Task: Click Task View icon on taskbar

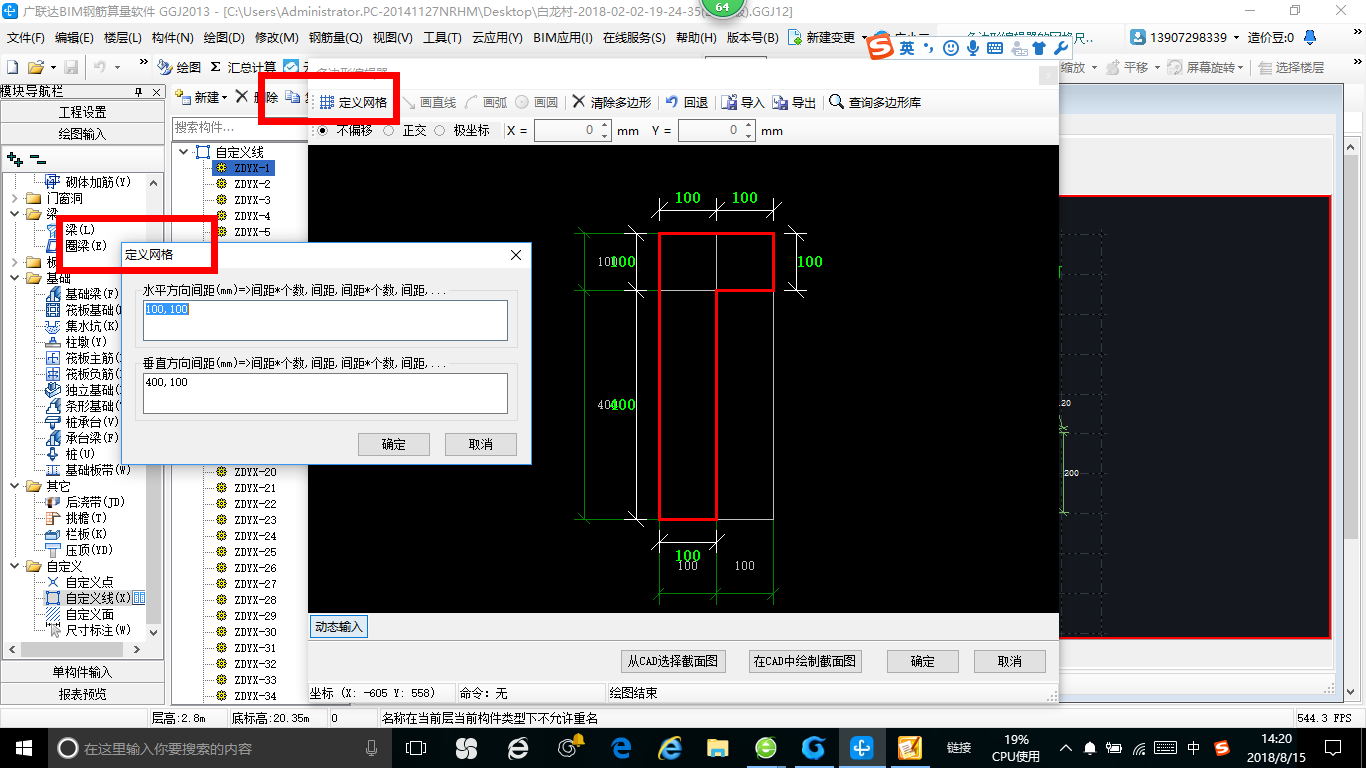Action: click(416, 747)
